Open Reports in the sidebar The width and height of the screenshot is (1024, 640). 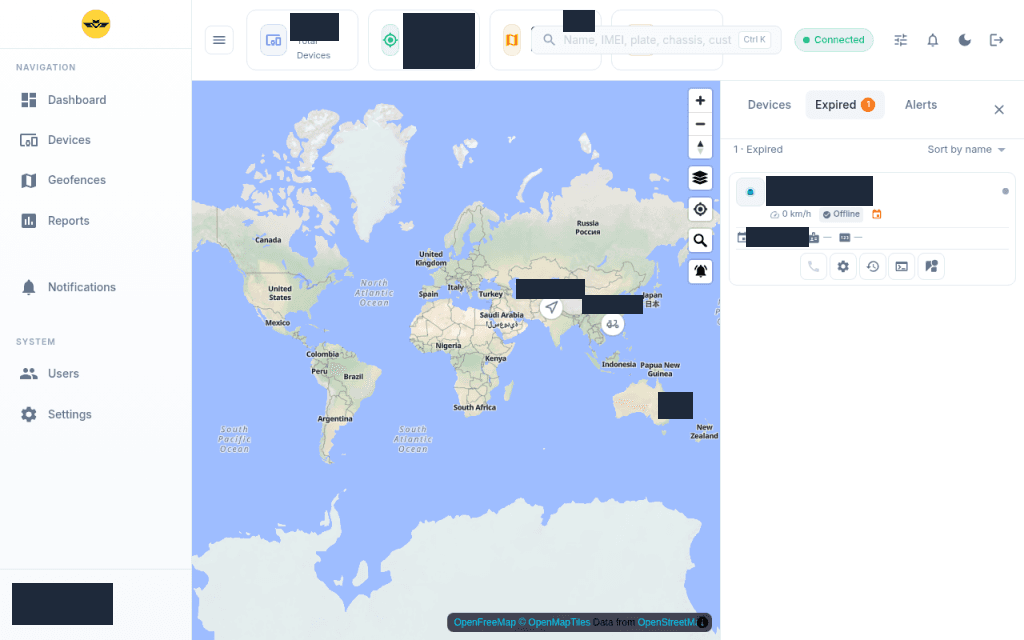96,221
